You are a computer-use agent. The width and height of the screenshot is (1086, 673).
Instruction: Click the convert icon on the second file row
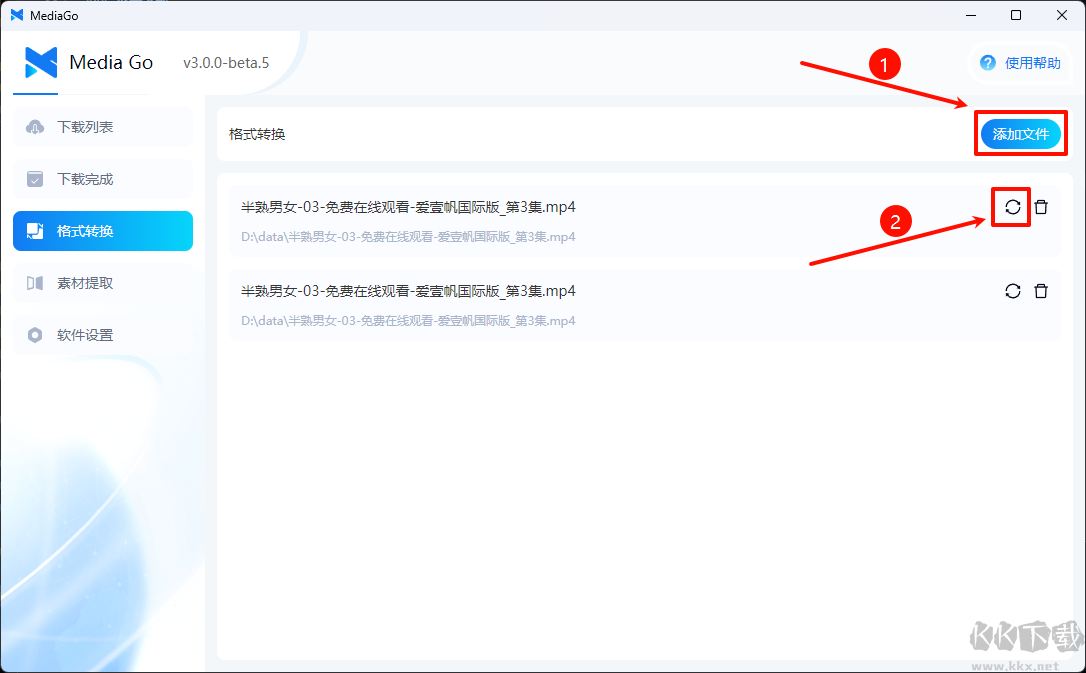pos(1013,291)
